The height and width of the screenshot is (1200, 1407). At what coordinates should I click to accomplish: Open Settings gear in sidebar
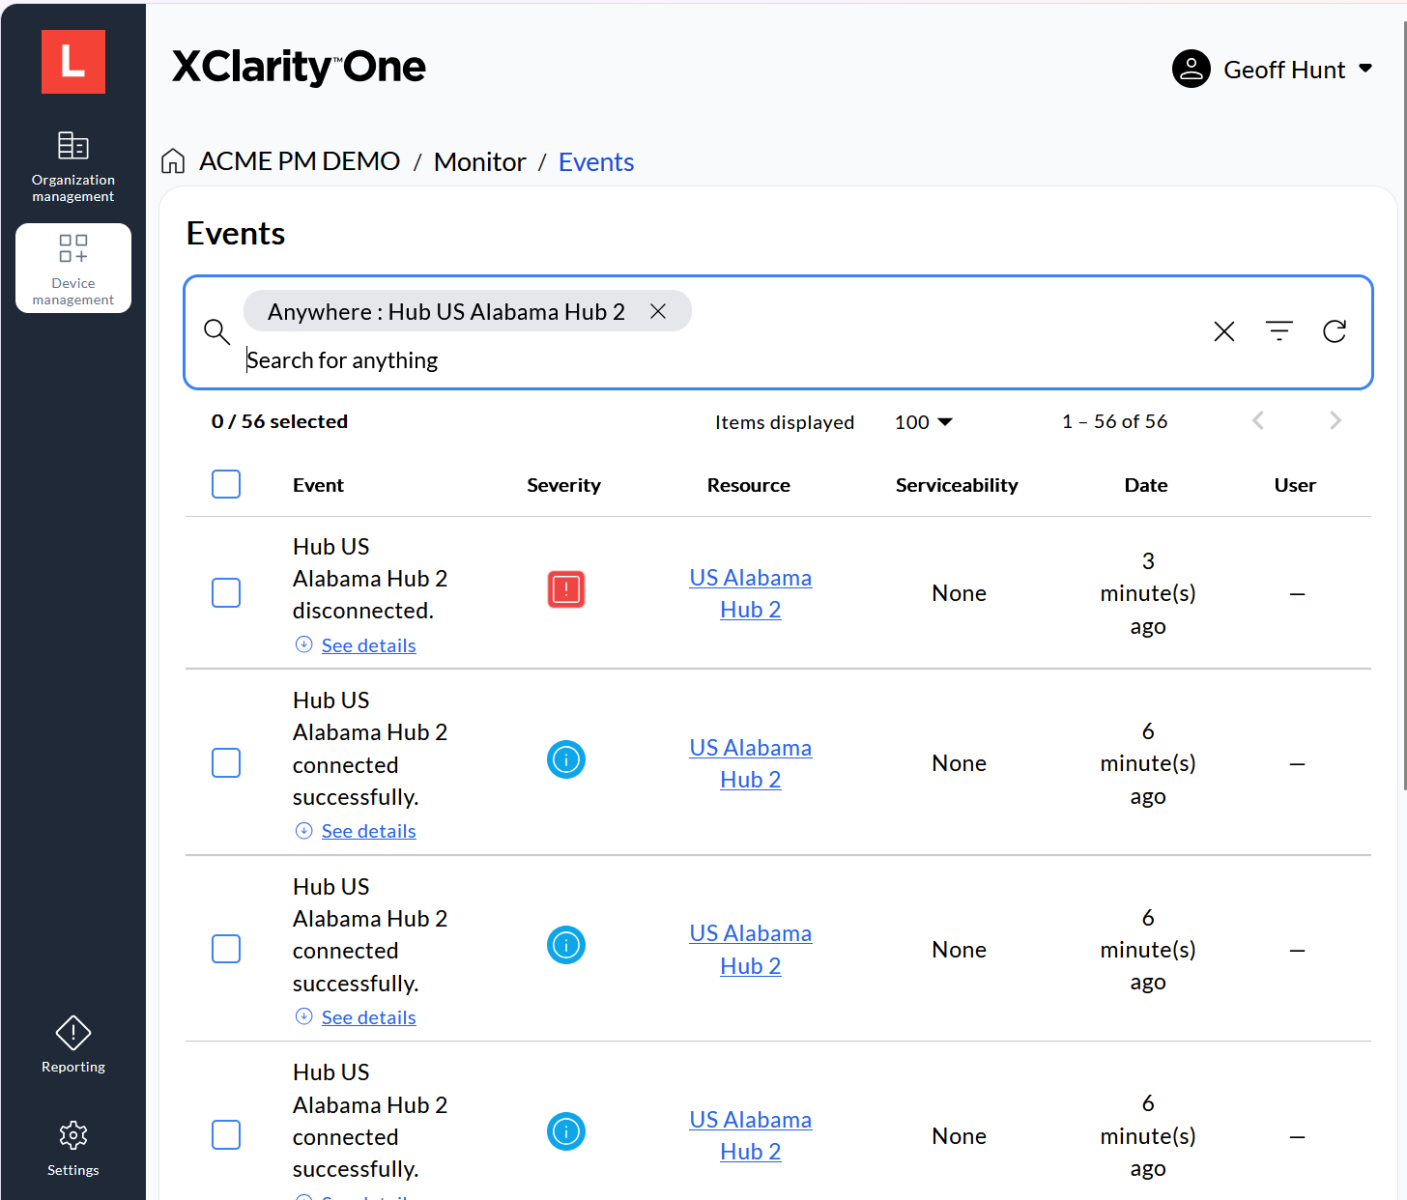pyautogui.click(x=73, y=1149)
